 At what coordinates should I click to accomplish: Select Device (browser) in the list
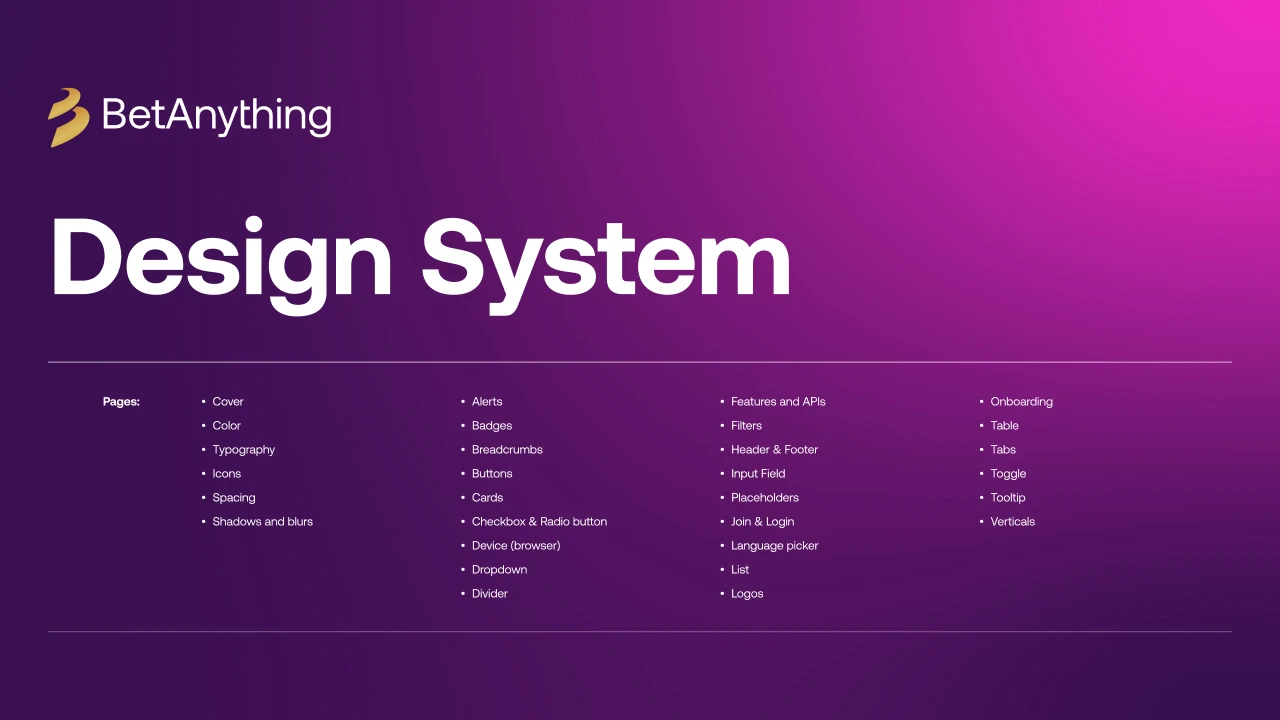click(516, 546)
